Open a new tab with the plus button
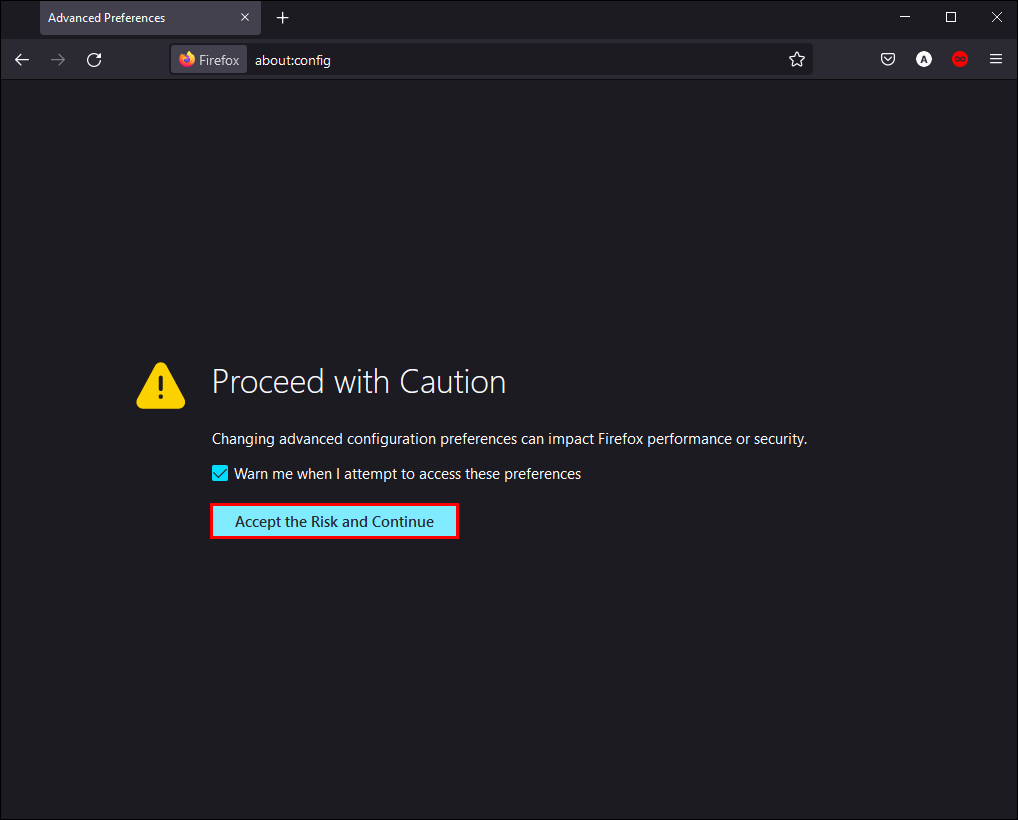This screenshot has height=820, width=1018. coord(282,18)
